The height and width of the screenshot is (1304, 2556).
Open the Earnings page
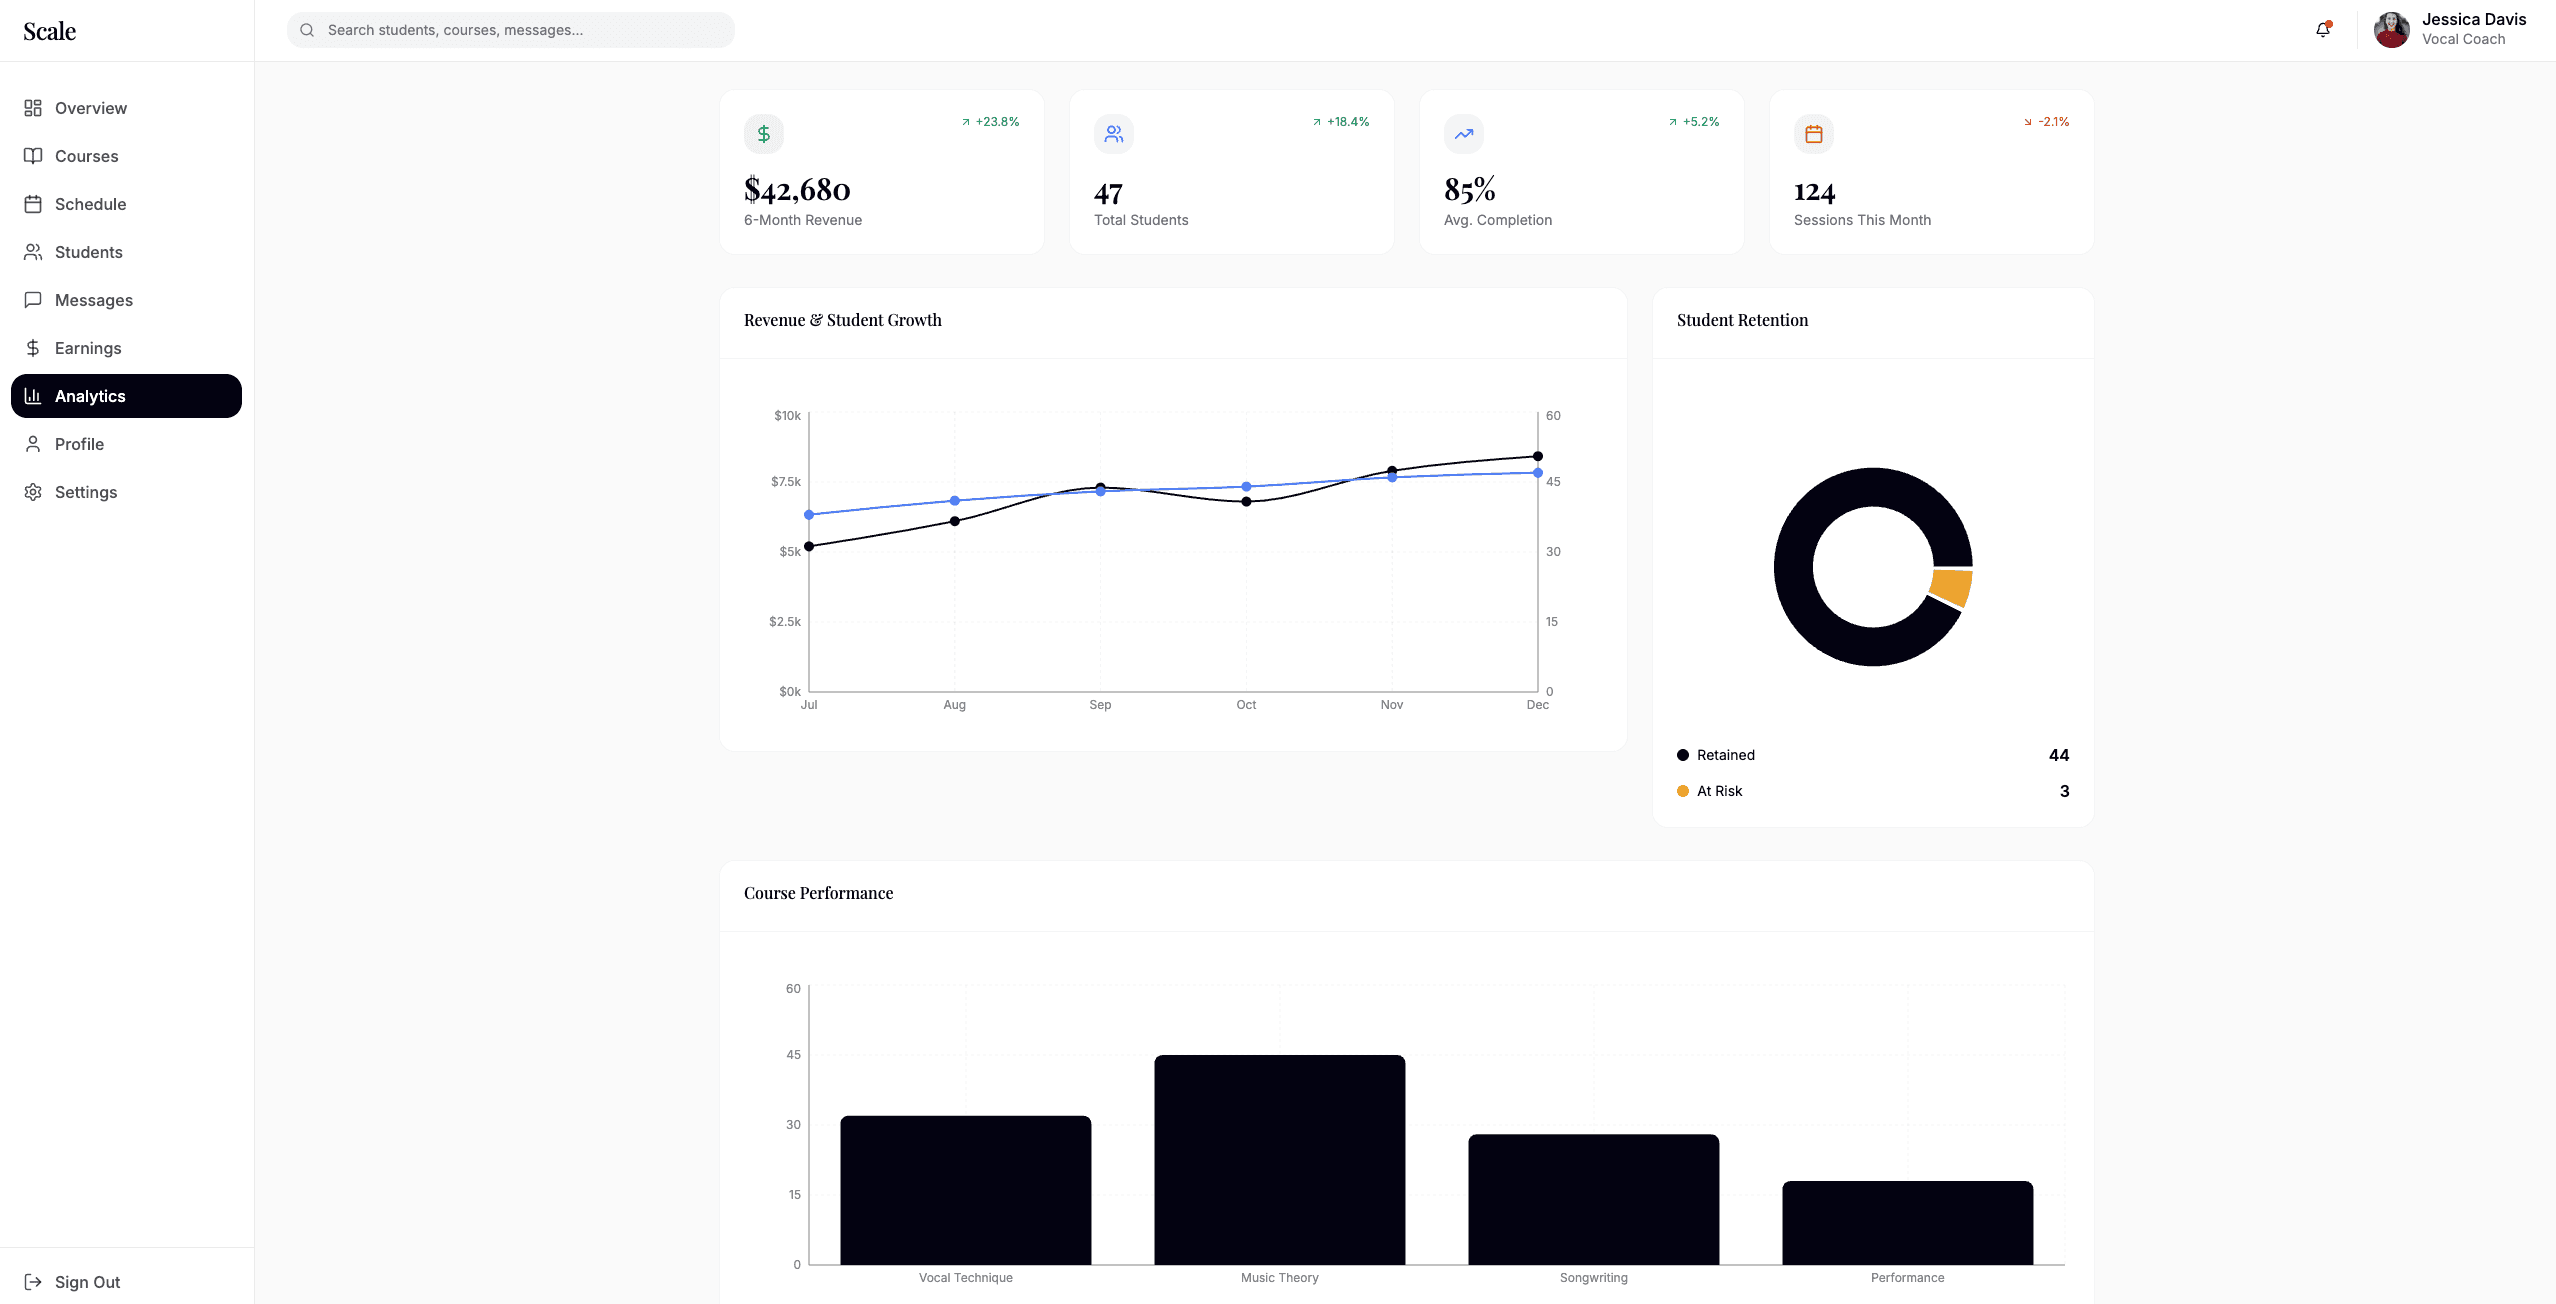pos(88,348)
